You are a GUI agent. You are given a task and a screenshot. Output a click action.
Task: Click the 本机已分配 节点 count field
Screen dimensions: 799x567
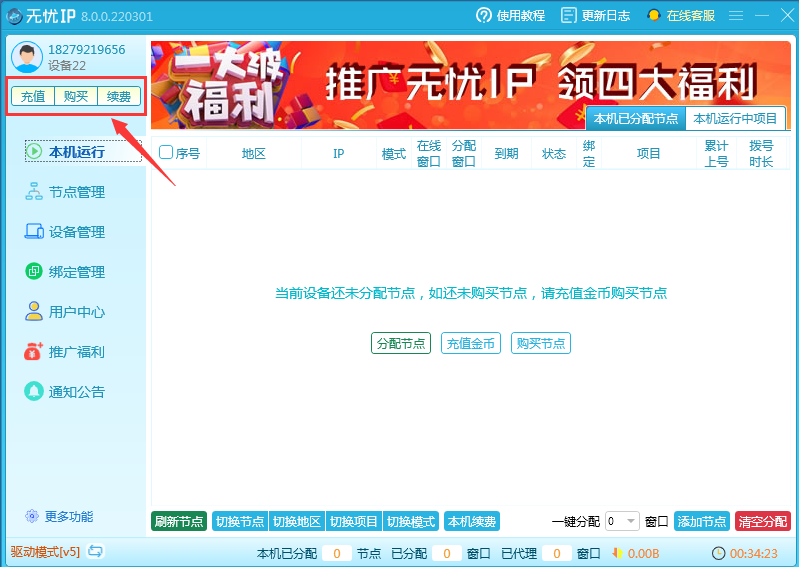(x=337, y=553)
